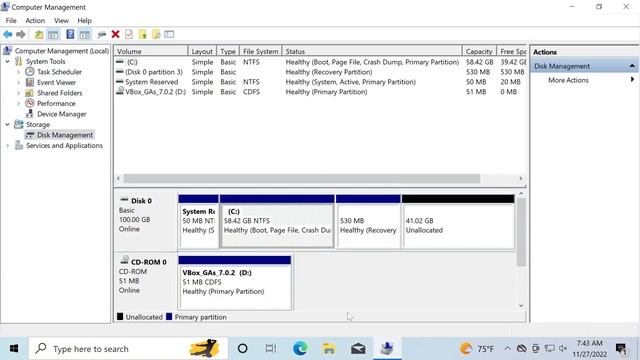The width and height of the screenshot is (640, 360).
Task: Click scroll-right arrow of volume list
Action: [x=521, y=179]
